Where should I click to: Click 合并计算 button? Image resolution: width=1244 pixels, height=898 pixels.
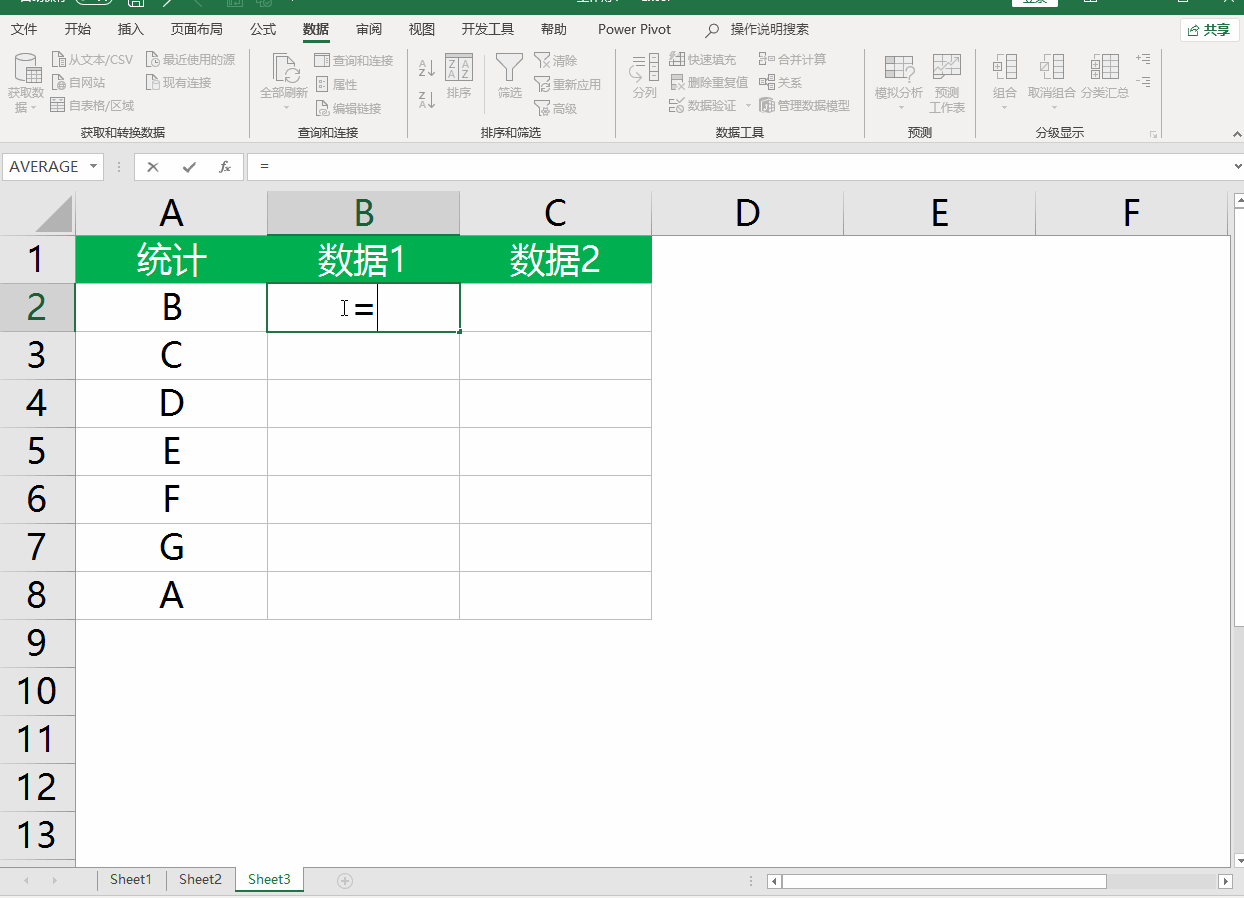coord(793,60)
